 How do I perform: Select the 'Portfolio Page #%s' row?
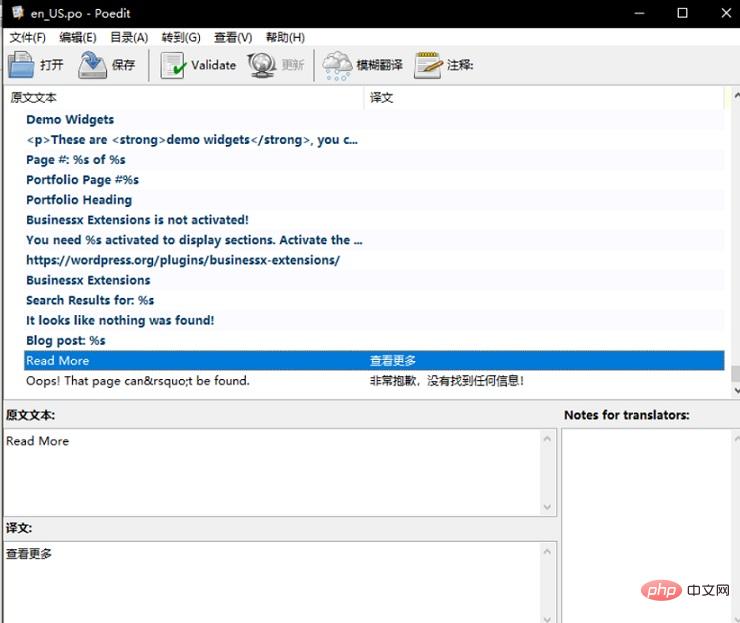coord(374,180)
